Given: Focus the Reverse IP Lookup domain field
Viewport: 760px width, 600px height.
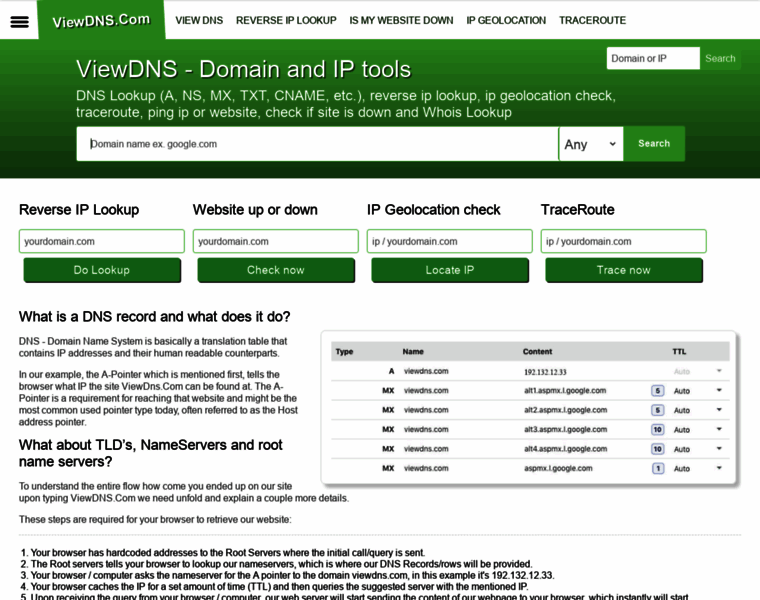Looking at the screenshot, I should (102, 241).
